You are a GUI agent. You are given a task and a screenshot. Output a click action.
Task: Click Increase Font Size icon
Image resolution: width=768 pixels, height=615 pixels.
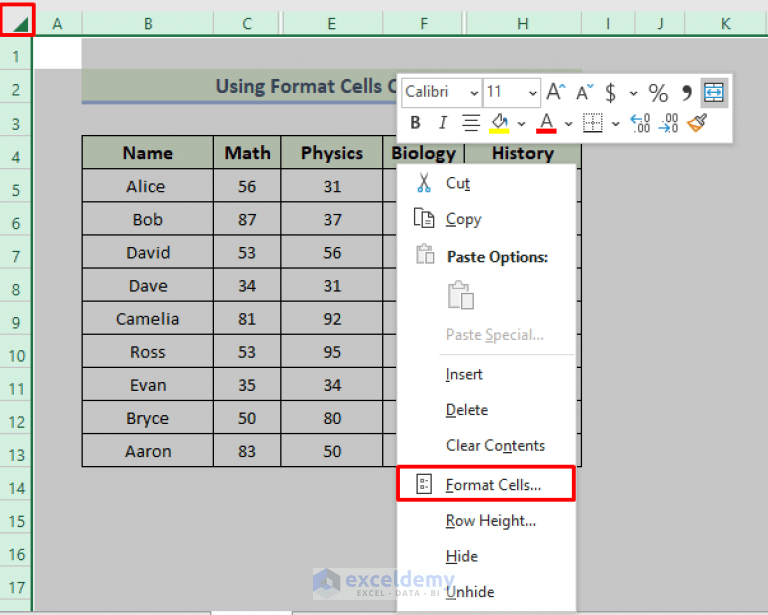[x=556, y=92]
